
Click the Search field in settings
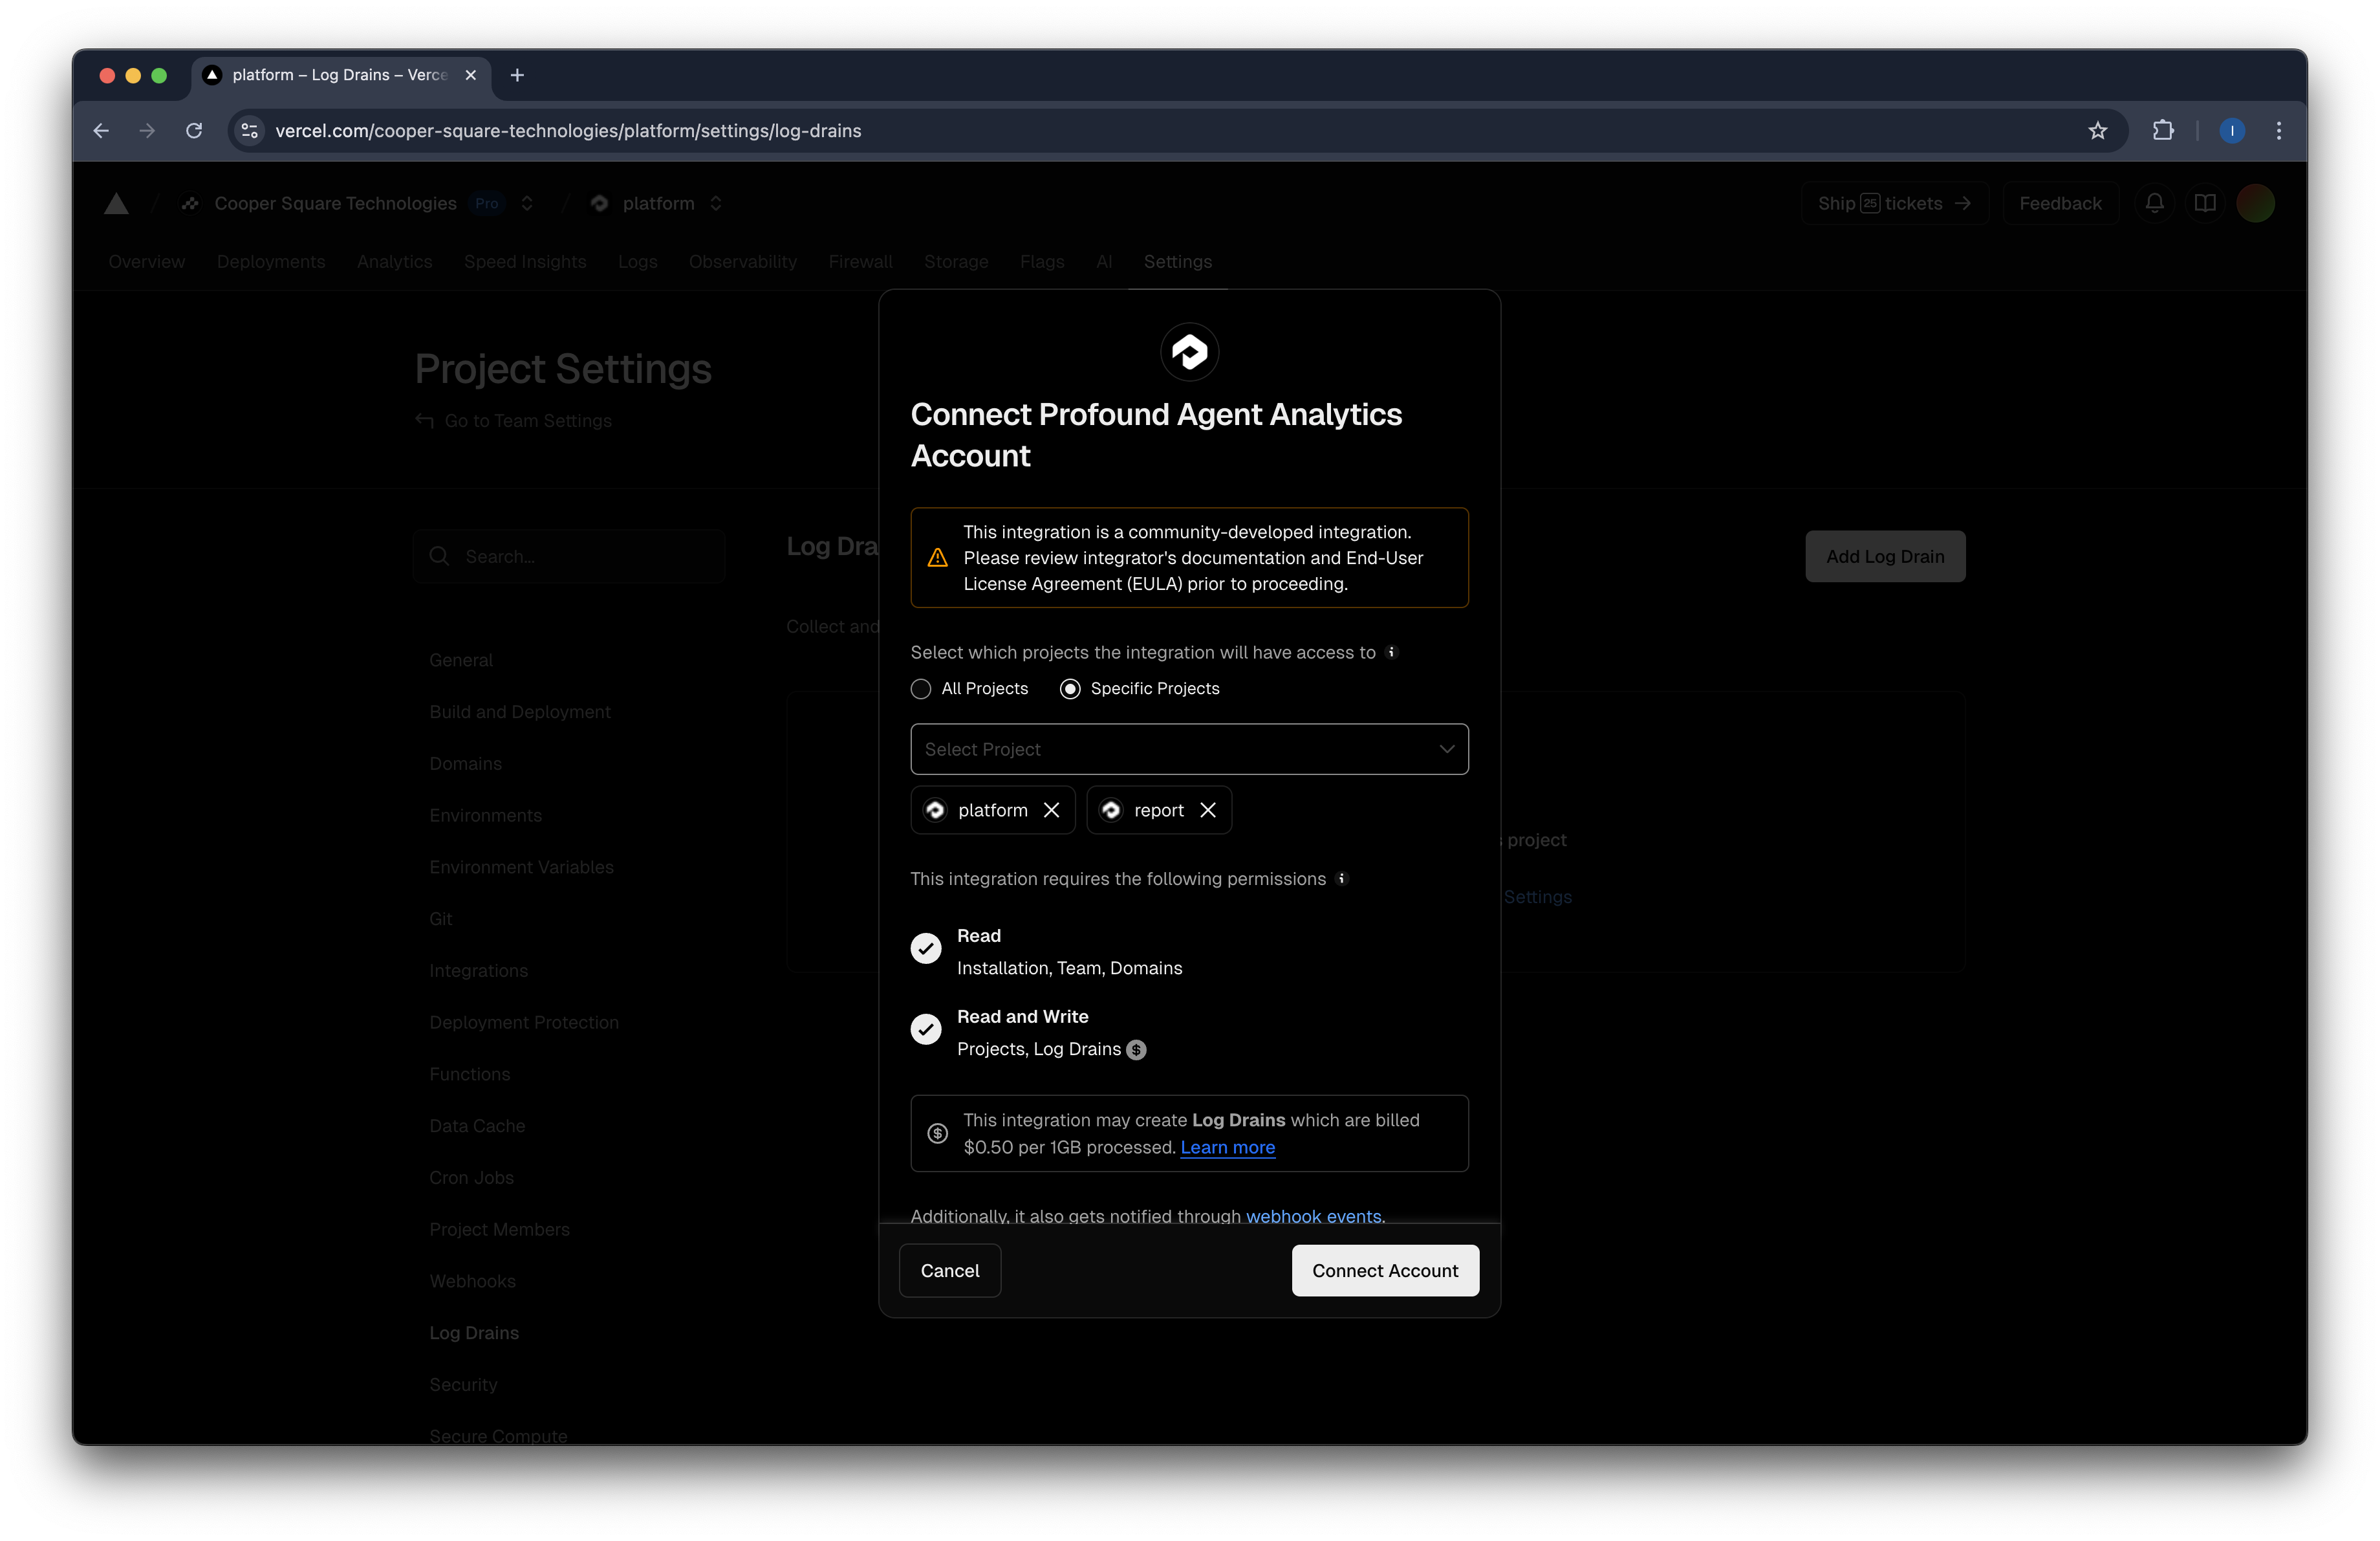[568, 556]
